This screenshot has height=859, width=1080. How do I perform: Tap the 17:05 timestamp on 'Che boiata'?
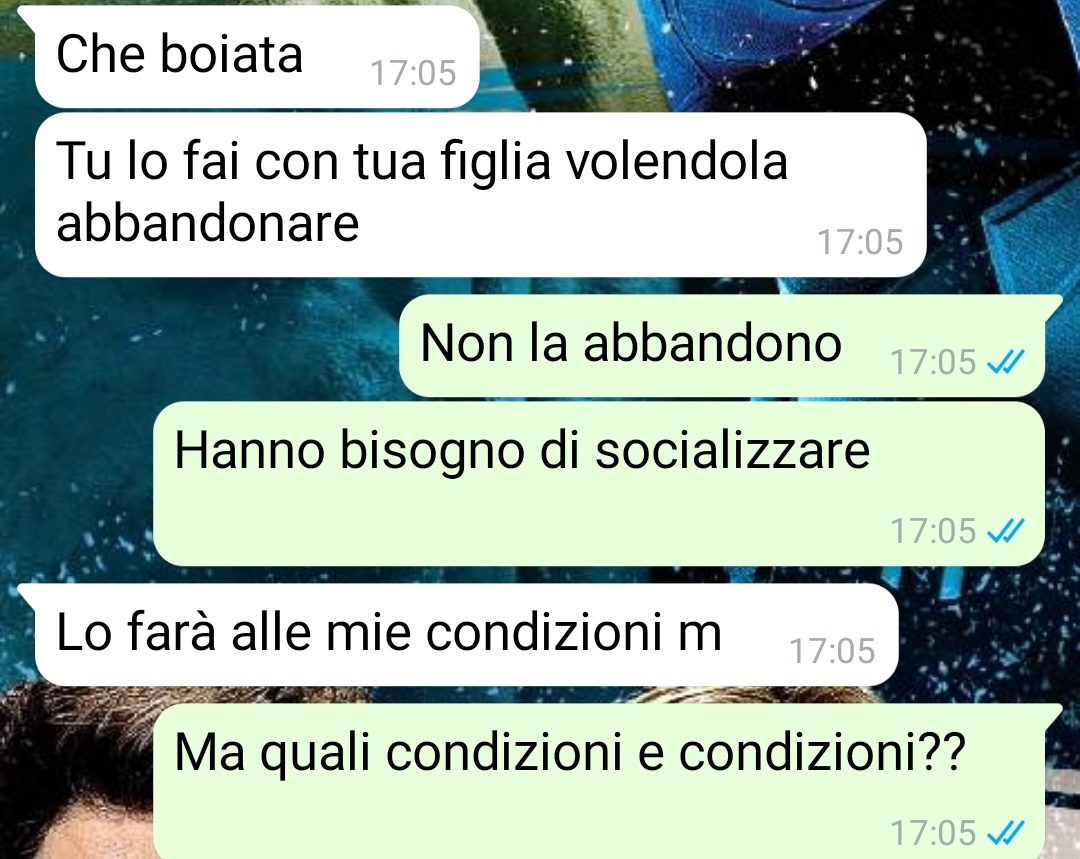pos(413,73)
